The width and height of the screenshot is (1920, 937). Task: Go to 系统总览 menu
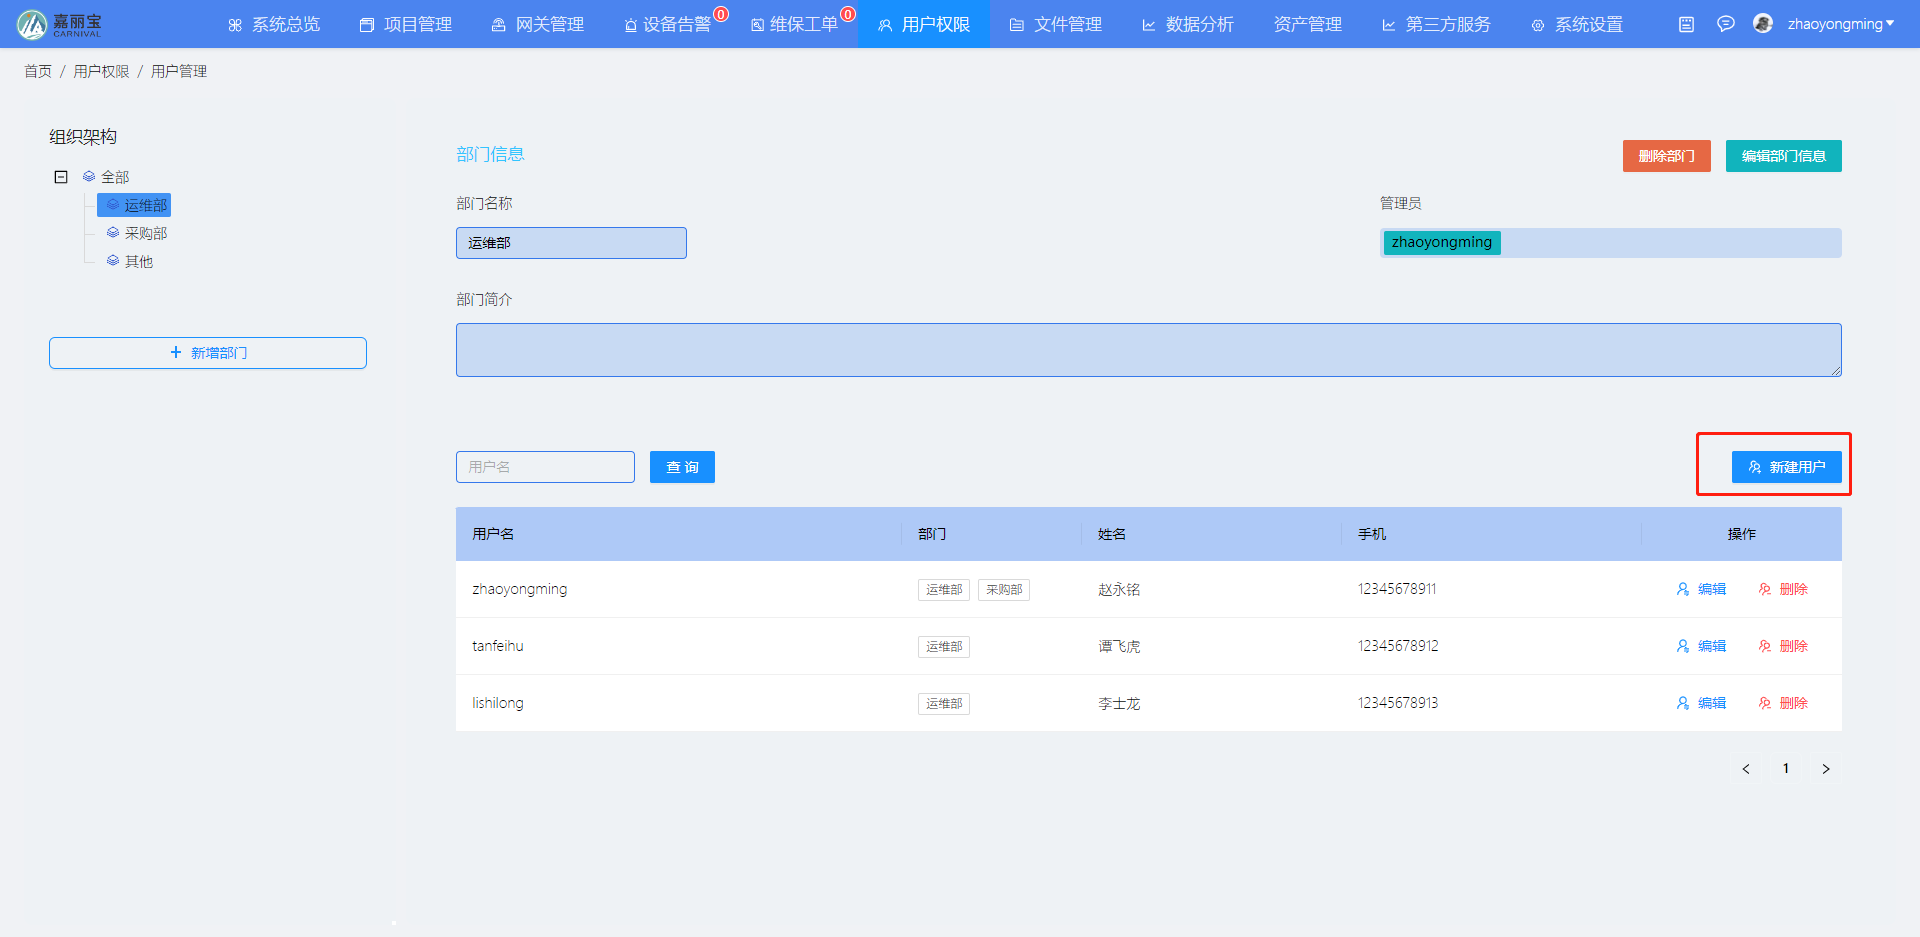click(x=274, y=24)
